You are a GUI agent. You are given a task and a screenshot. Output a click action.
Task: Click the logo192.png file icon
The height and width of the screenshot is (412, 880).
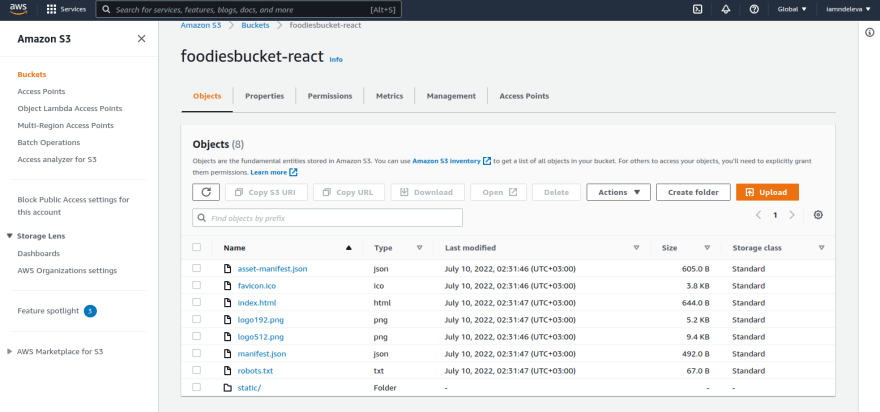click(x=227, y=320)
